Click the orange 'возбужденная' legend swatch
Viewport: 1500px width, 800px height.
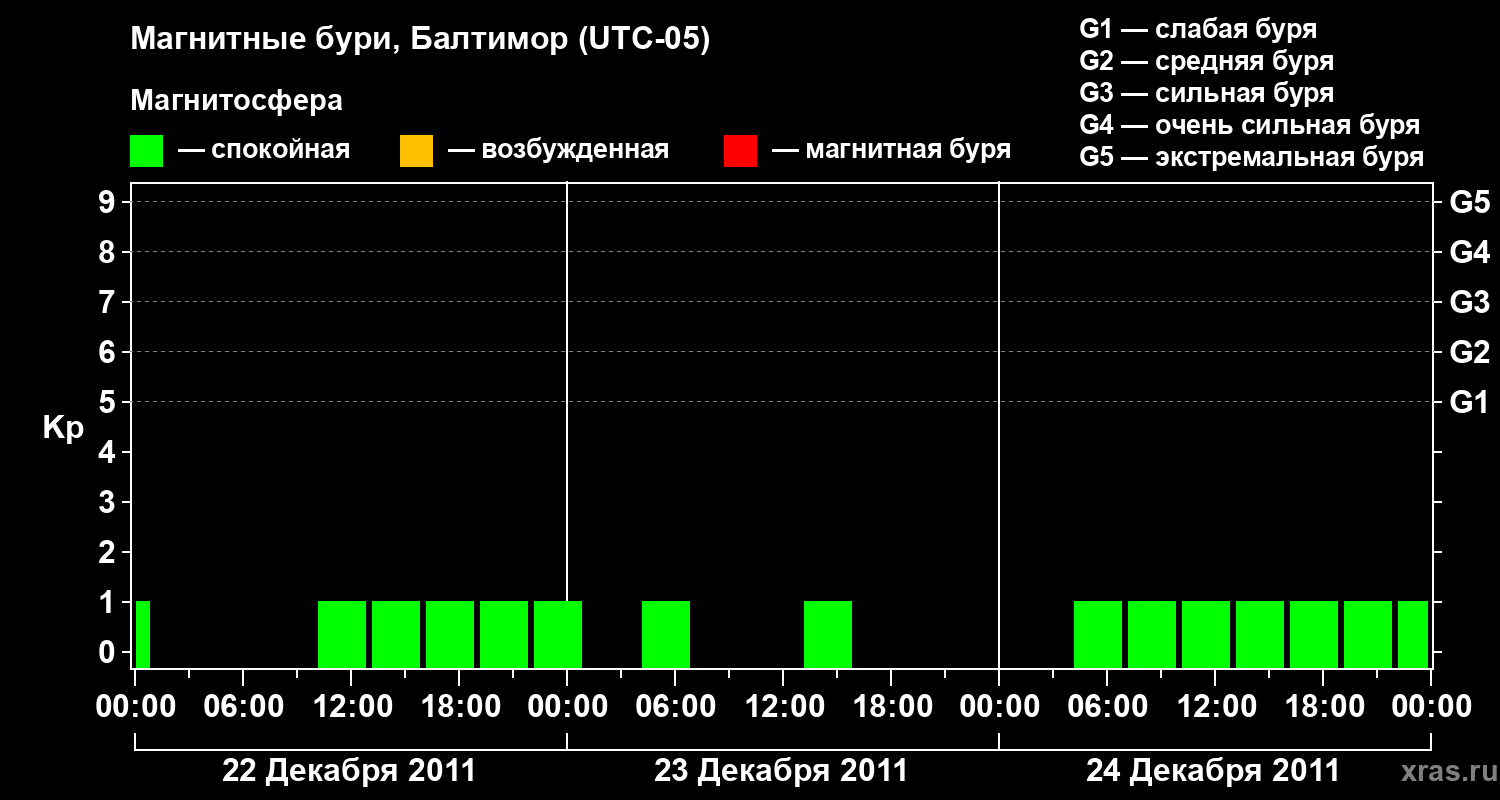point(416,151)
